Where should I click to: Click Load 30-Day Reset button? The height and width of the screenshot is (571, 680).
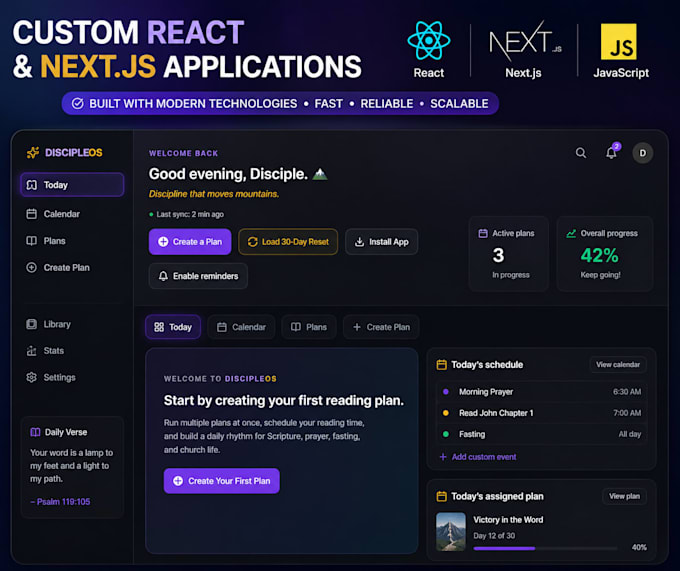click(x=288, y=241)
